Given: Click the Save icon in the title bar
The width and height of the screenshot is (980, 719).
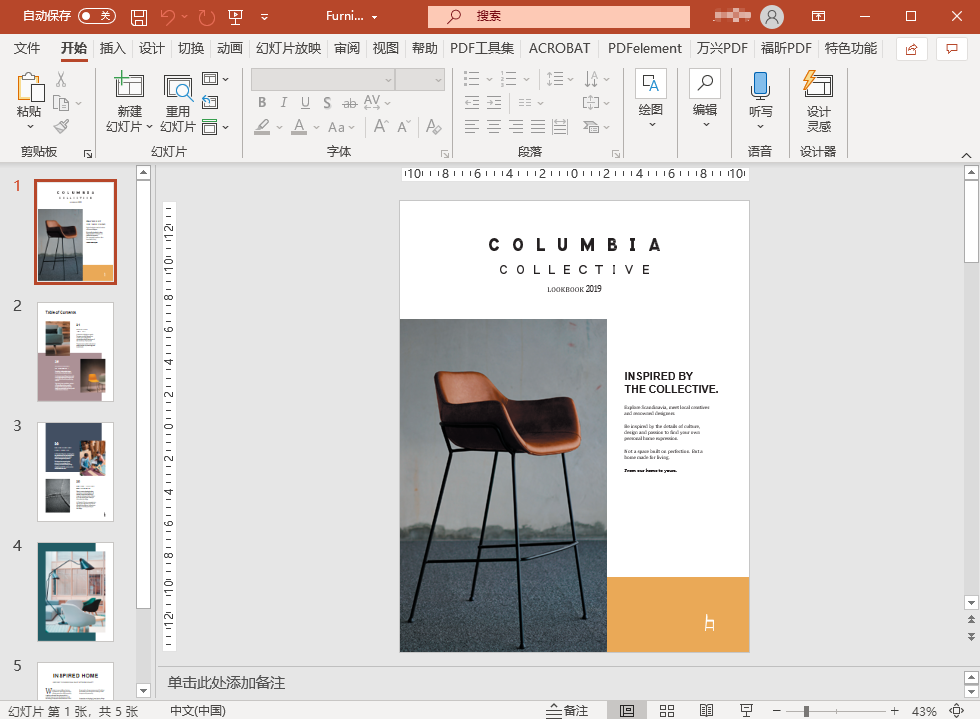Looking at the screenshot, I should pyautogui.click(x=139, y=17).
